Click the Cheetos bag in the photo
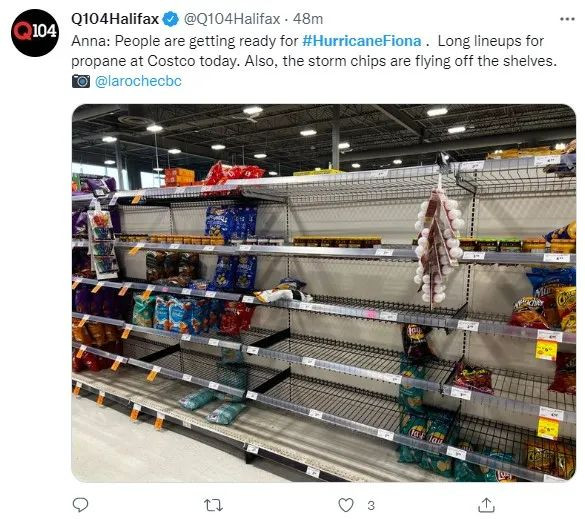Screen dimensions: 585x519 [x=566, y=308]
